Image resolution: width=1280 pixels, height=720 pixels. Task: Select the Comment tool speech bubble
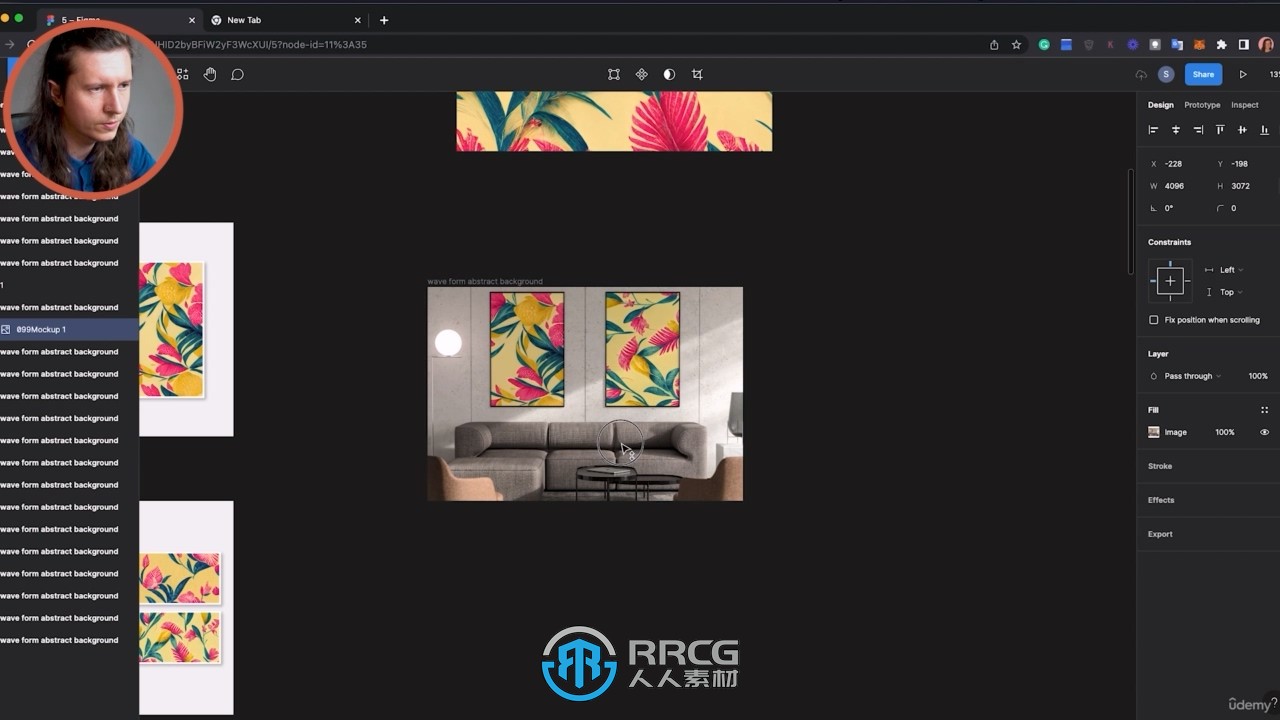237,74
